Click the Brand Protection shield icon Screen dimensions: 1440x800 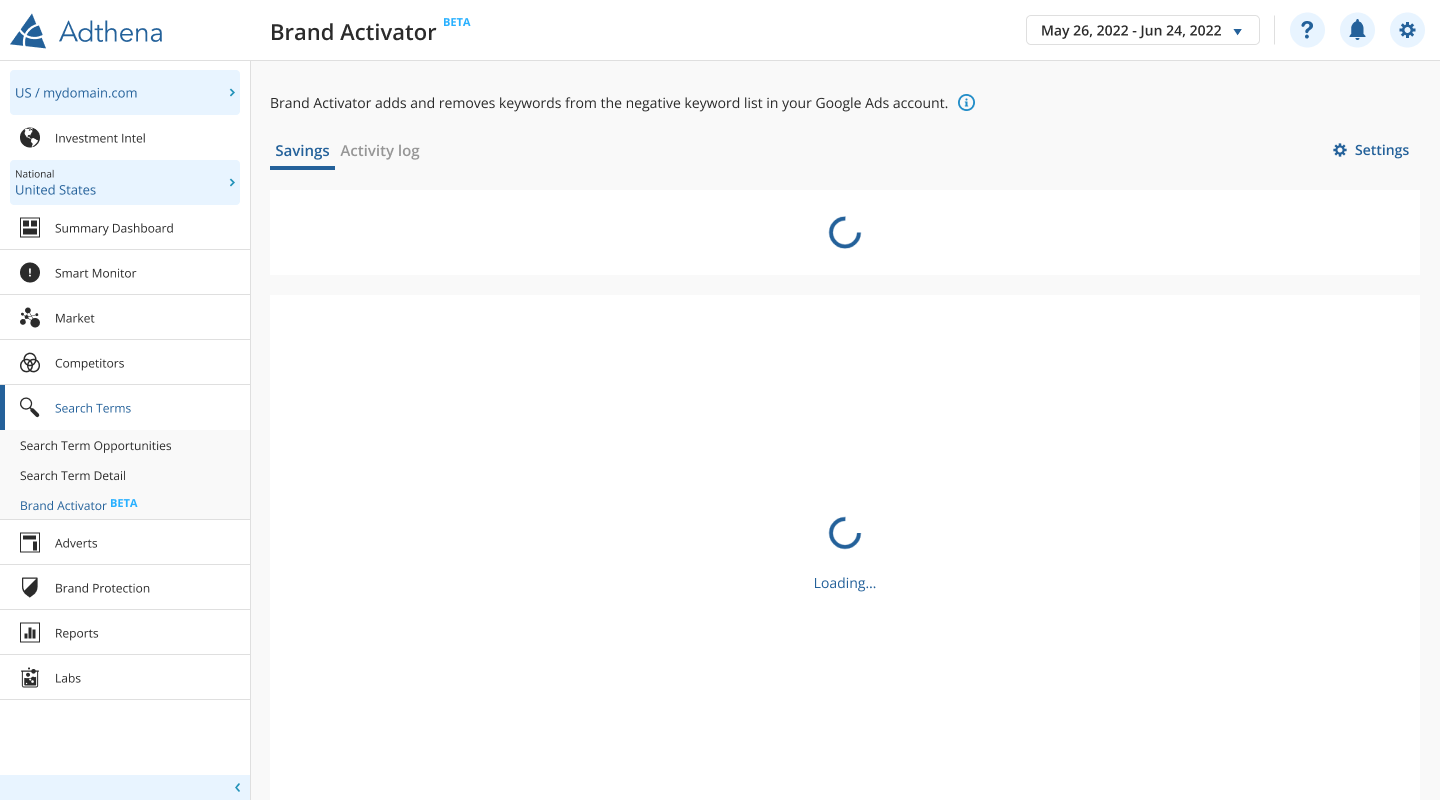(30, 588)
